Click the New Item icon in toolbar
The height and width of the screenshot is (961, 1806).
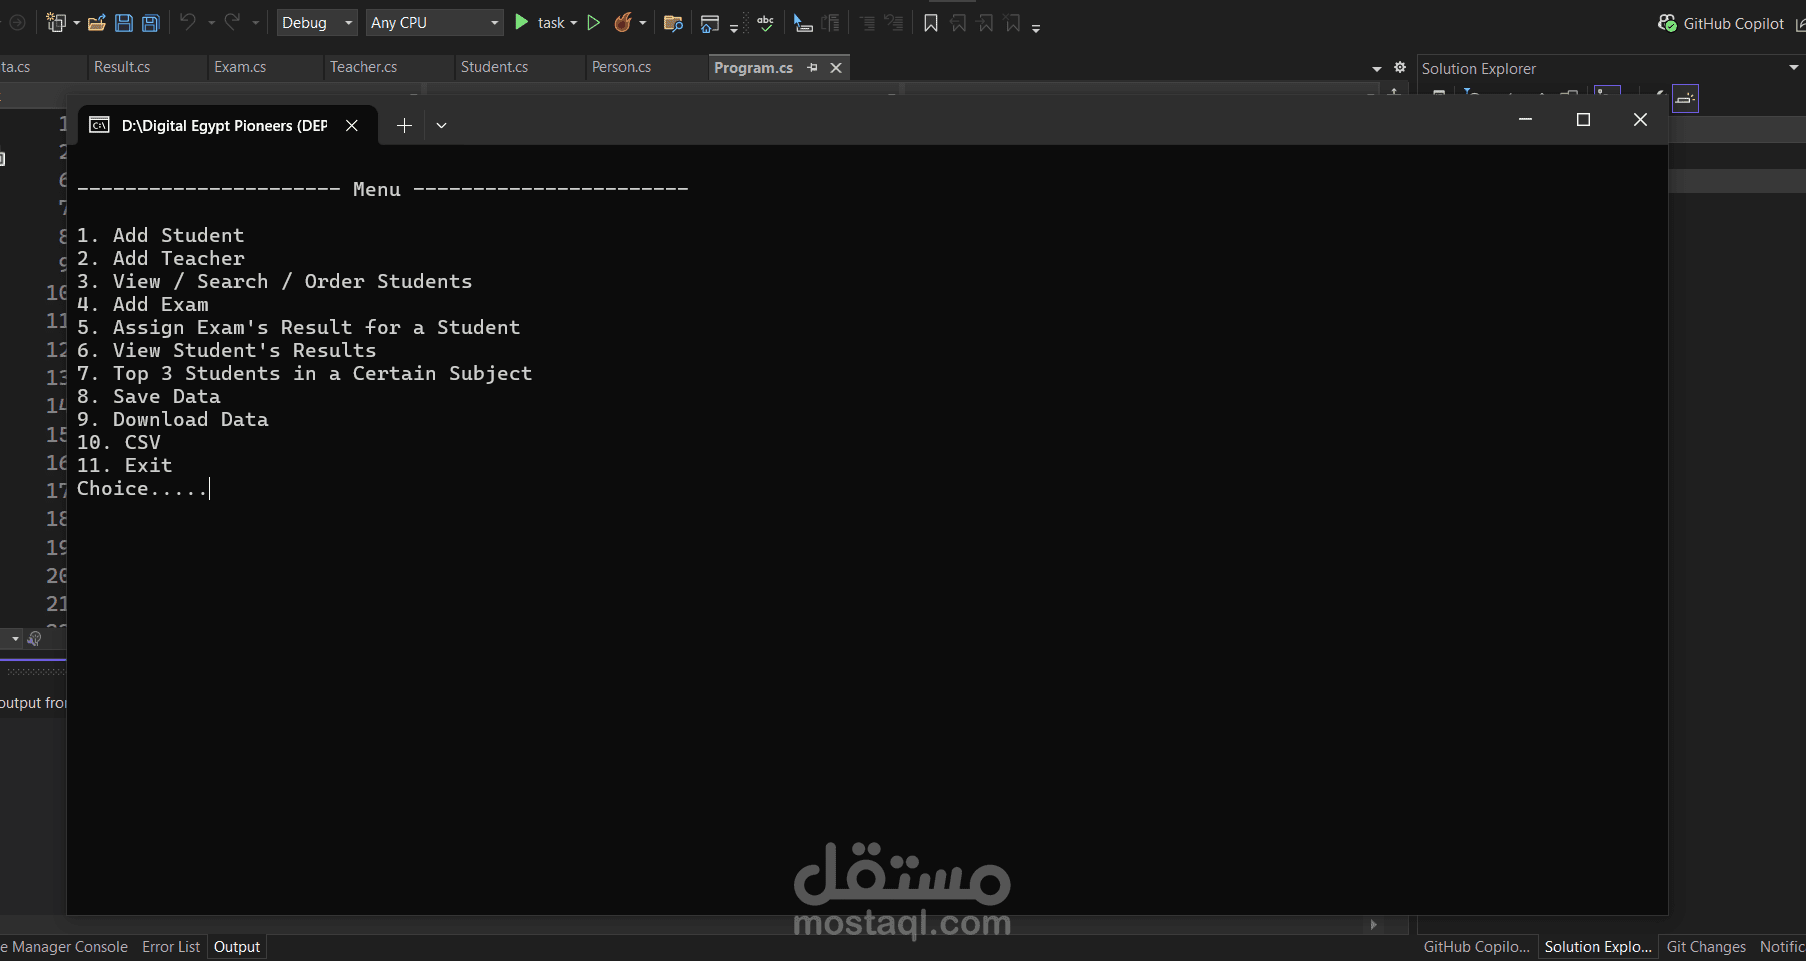pyautogui.click(x=56, y=23)
